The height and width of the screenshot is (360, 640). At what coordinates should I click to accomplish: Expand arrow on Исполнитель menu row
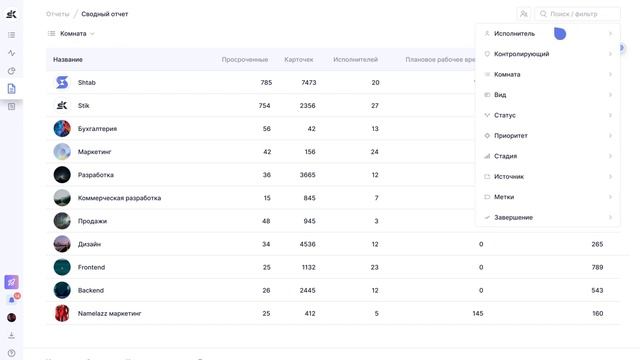point(611,33)
